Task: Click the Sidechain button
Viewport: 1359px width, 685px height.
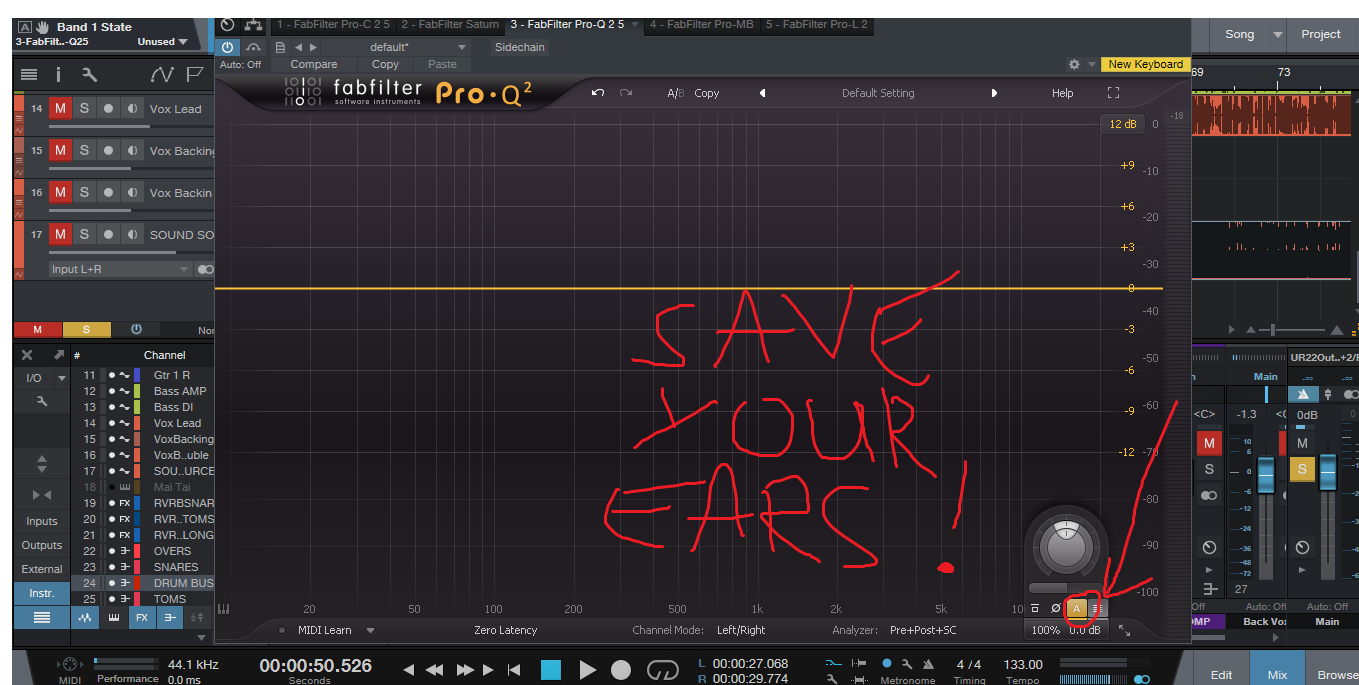Action: click(x=520, y=47)
